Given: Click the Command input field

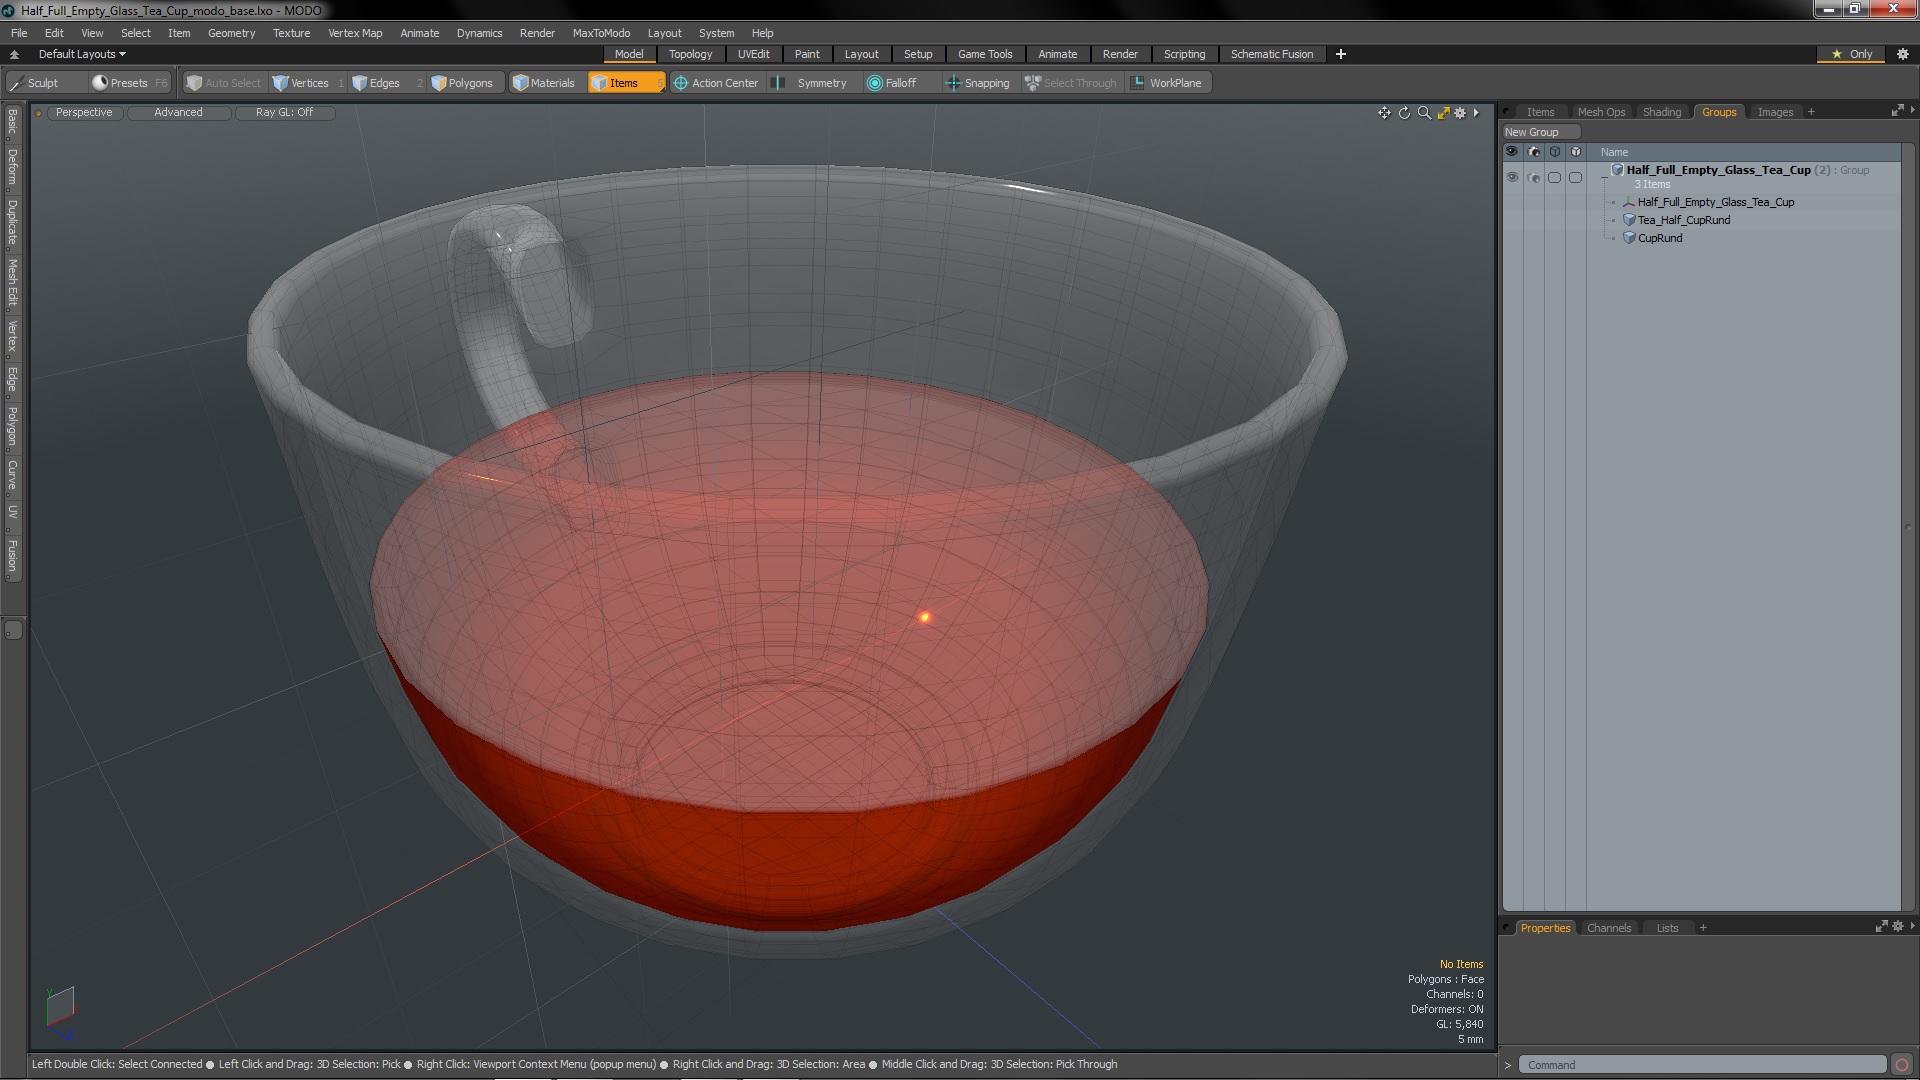Looking at the screenshot, I should click(1702, 1065).
